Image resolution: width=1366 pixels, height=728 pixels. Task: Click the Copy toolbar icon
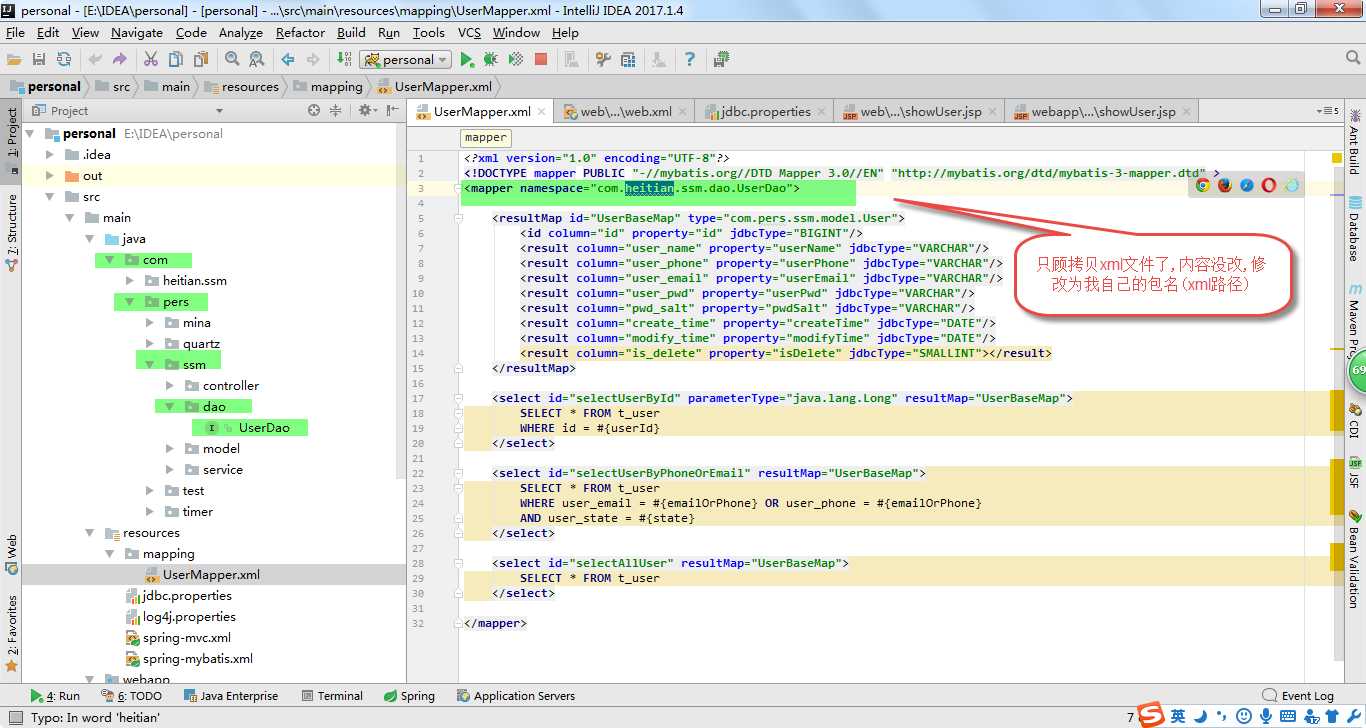tap(176, 60)
